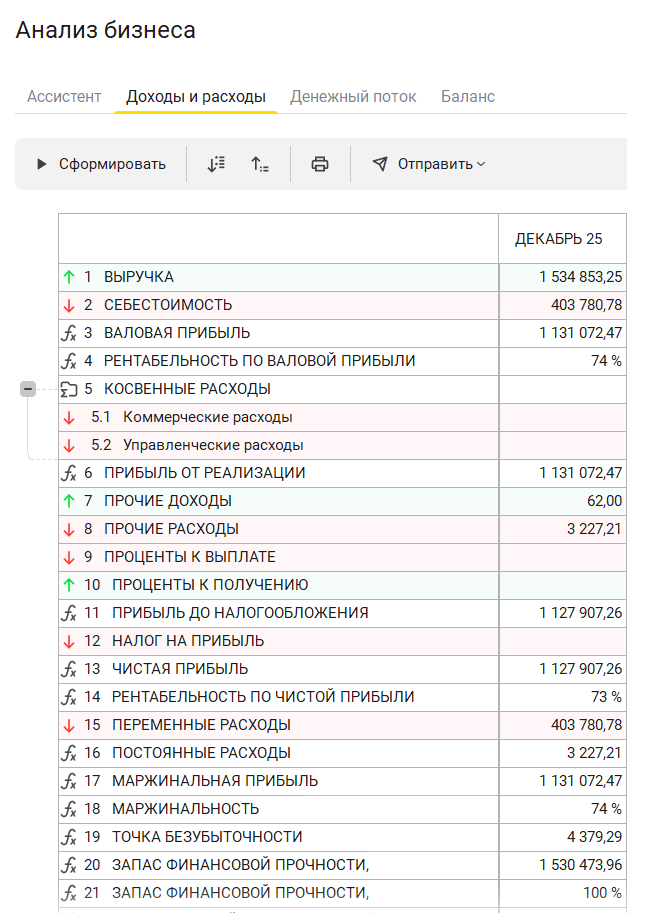
Task: Click the ЧИСТАЯ ПРИБЫЛЬ value cell
Action: pyautogui.click(x=562, y=669)
